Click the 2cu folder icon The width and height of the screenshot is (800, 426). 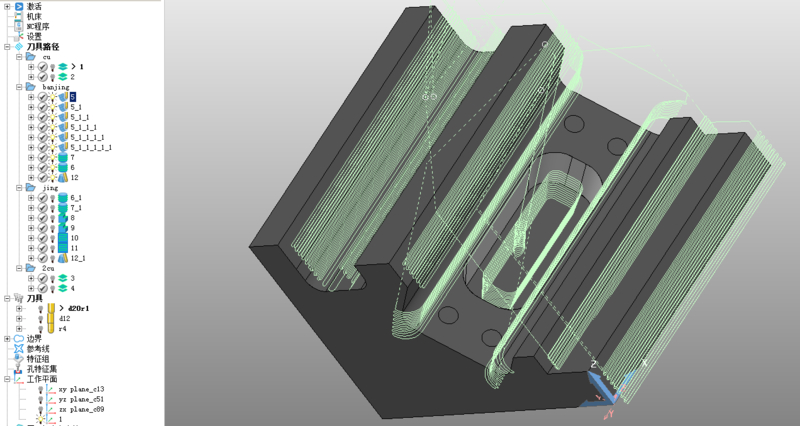[31, 268]
